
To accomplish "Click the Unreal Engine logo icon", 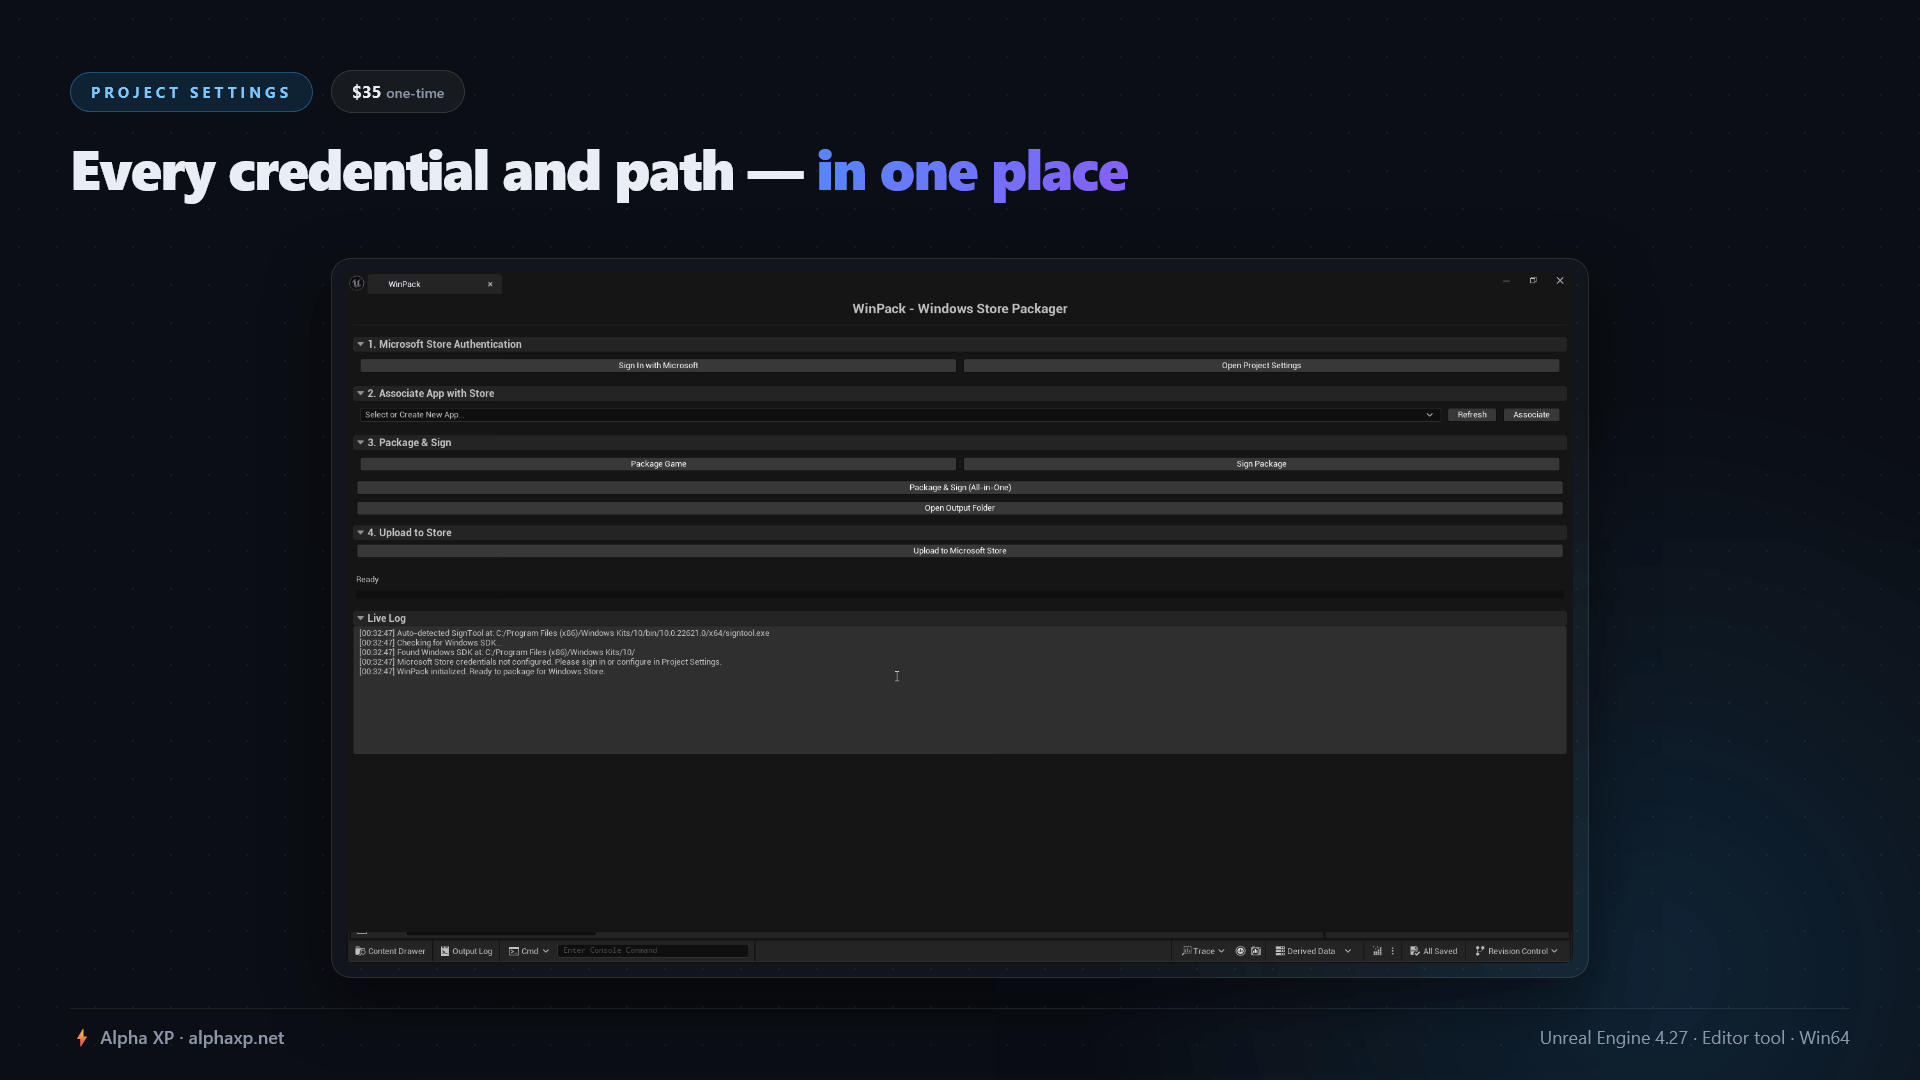I will coord(357,283).
